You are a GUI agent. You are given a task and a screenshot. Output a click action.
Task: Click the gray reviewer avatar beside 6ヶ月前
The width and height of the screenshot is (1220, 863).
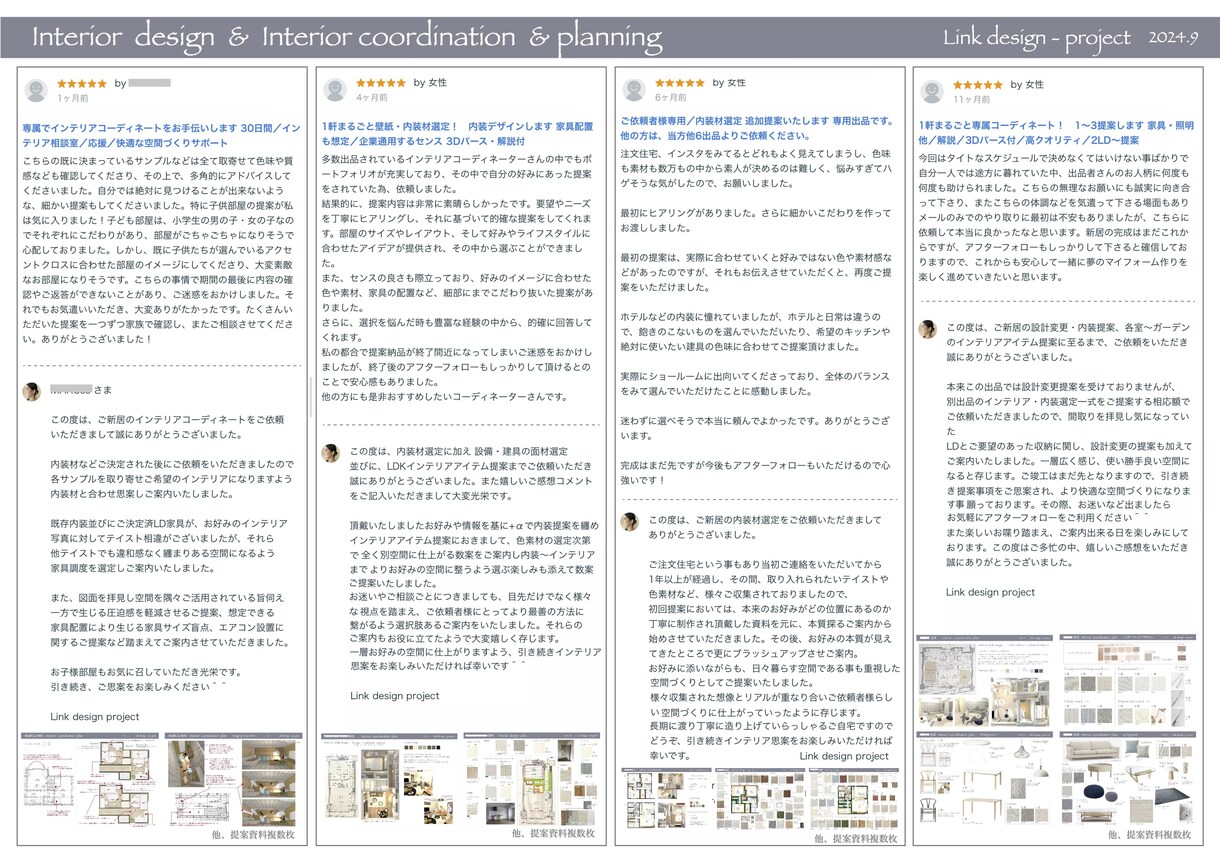pyautogui.click(x=633, y=90)
